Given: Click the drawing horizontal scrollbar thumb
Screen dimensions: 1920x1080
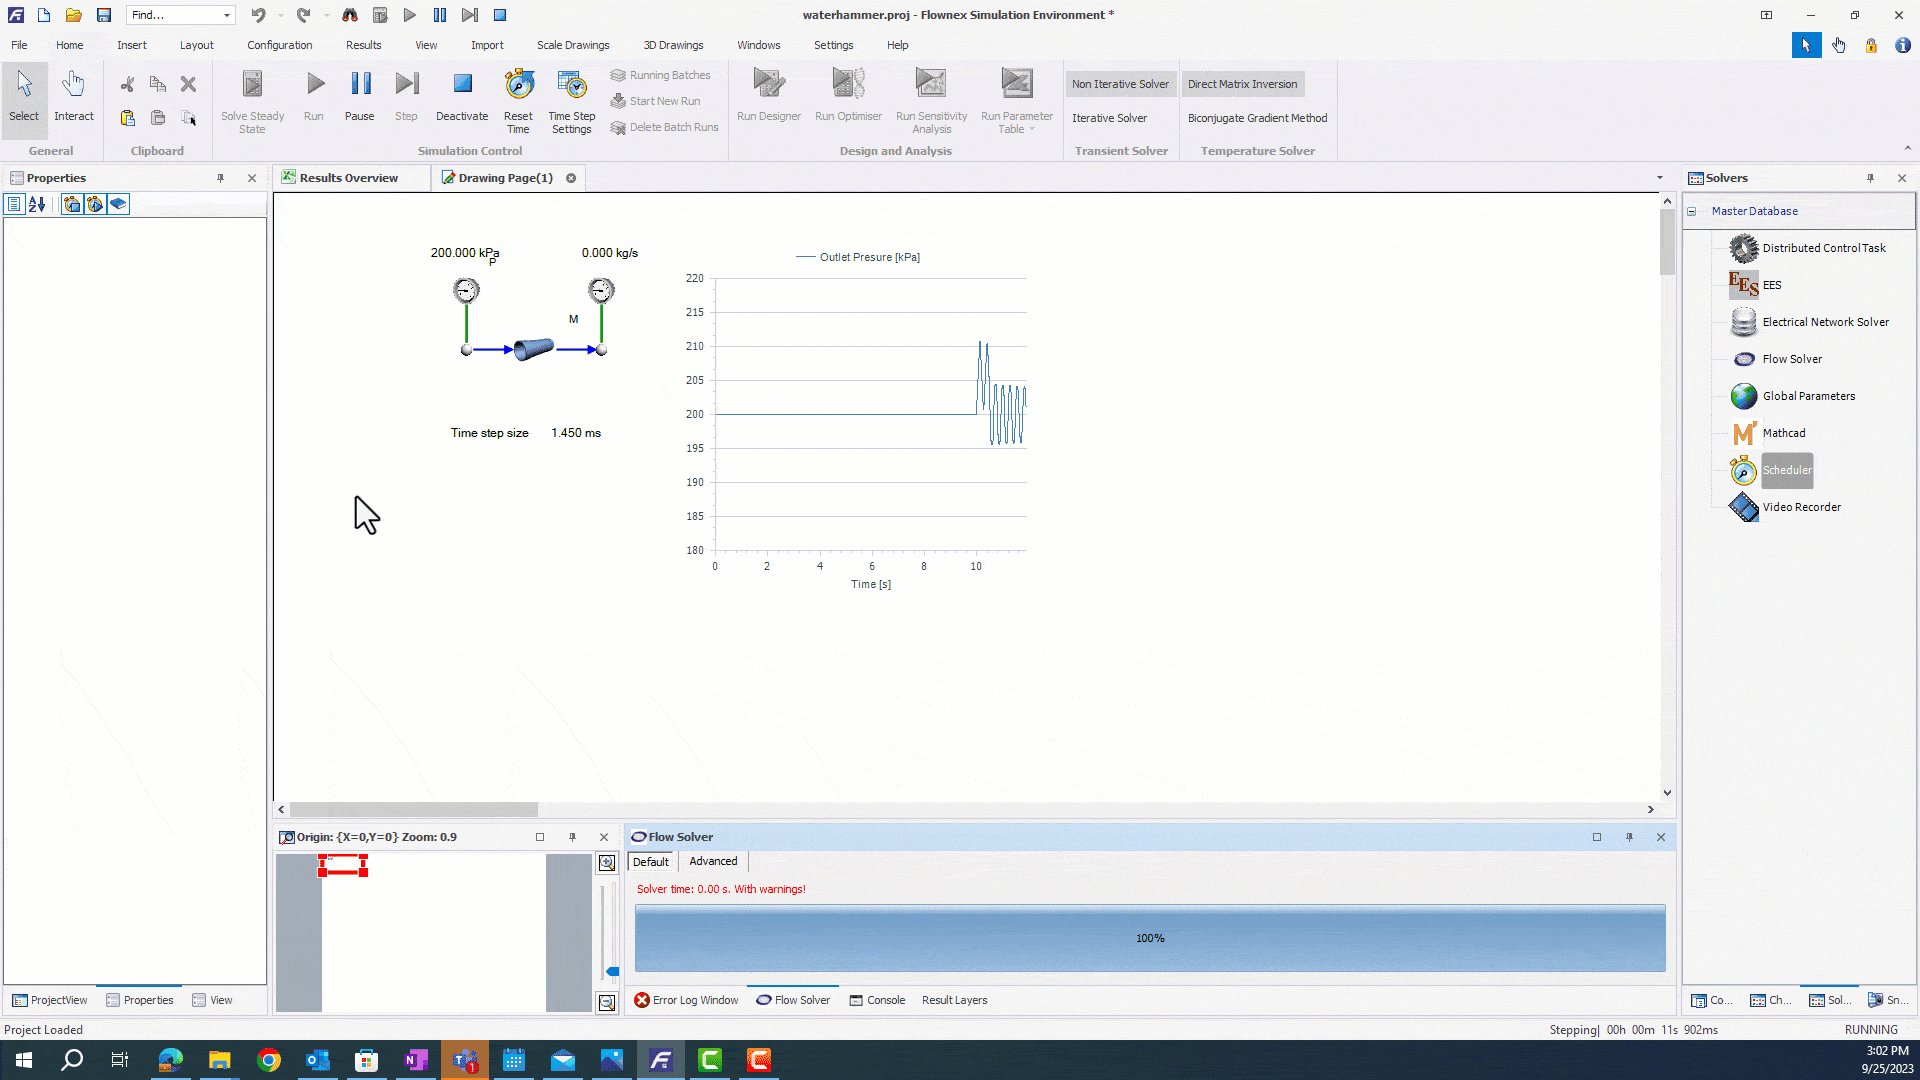Looking at the screenshot, I should point(414,809).
